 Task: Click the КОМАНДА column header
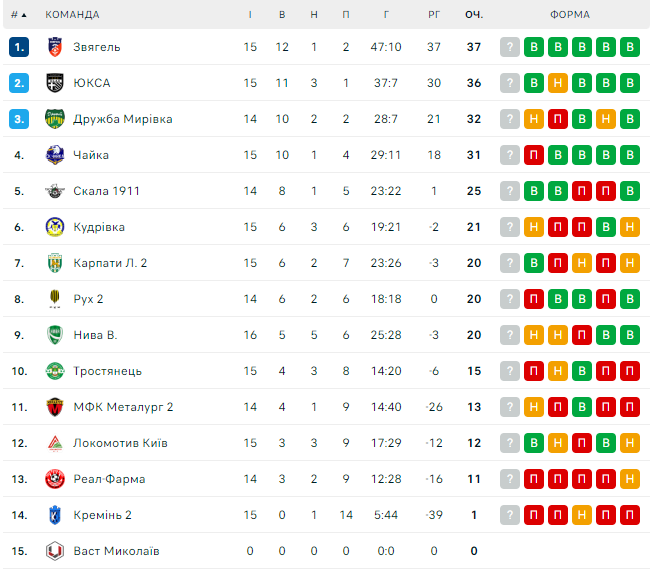[73, 15]
